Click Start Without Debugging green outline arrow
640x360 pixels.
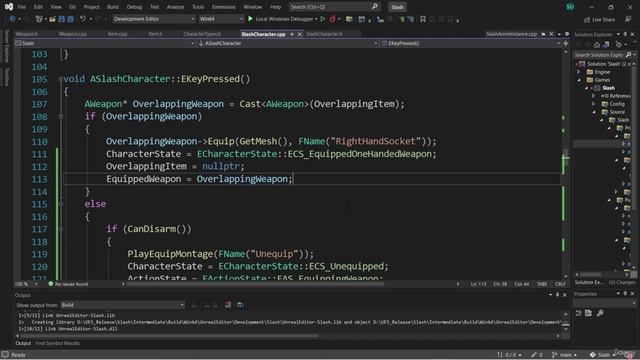click(323, 19)
